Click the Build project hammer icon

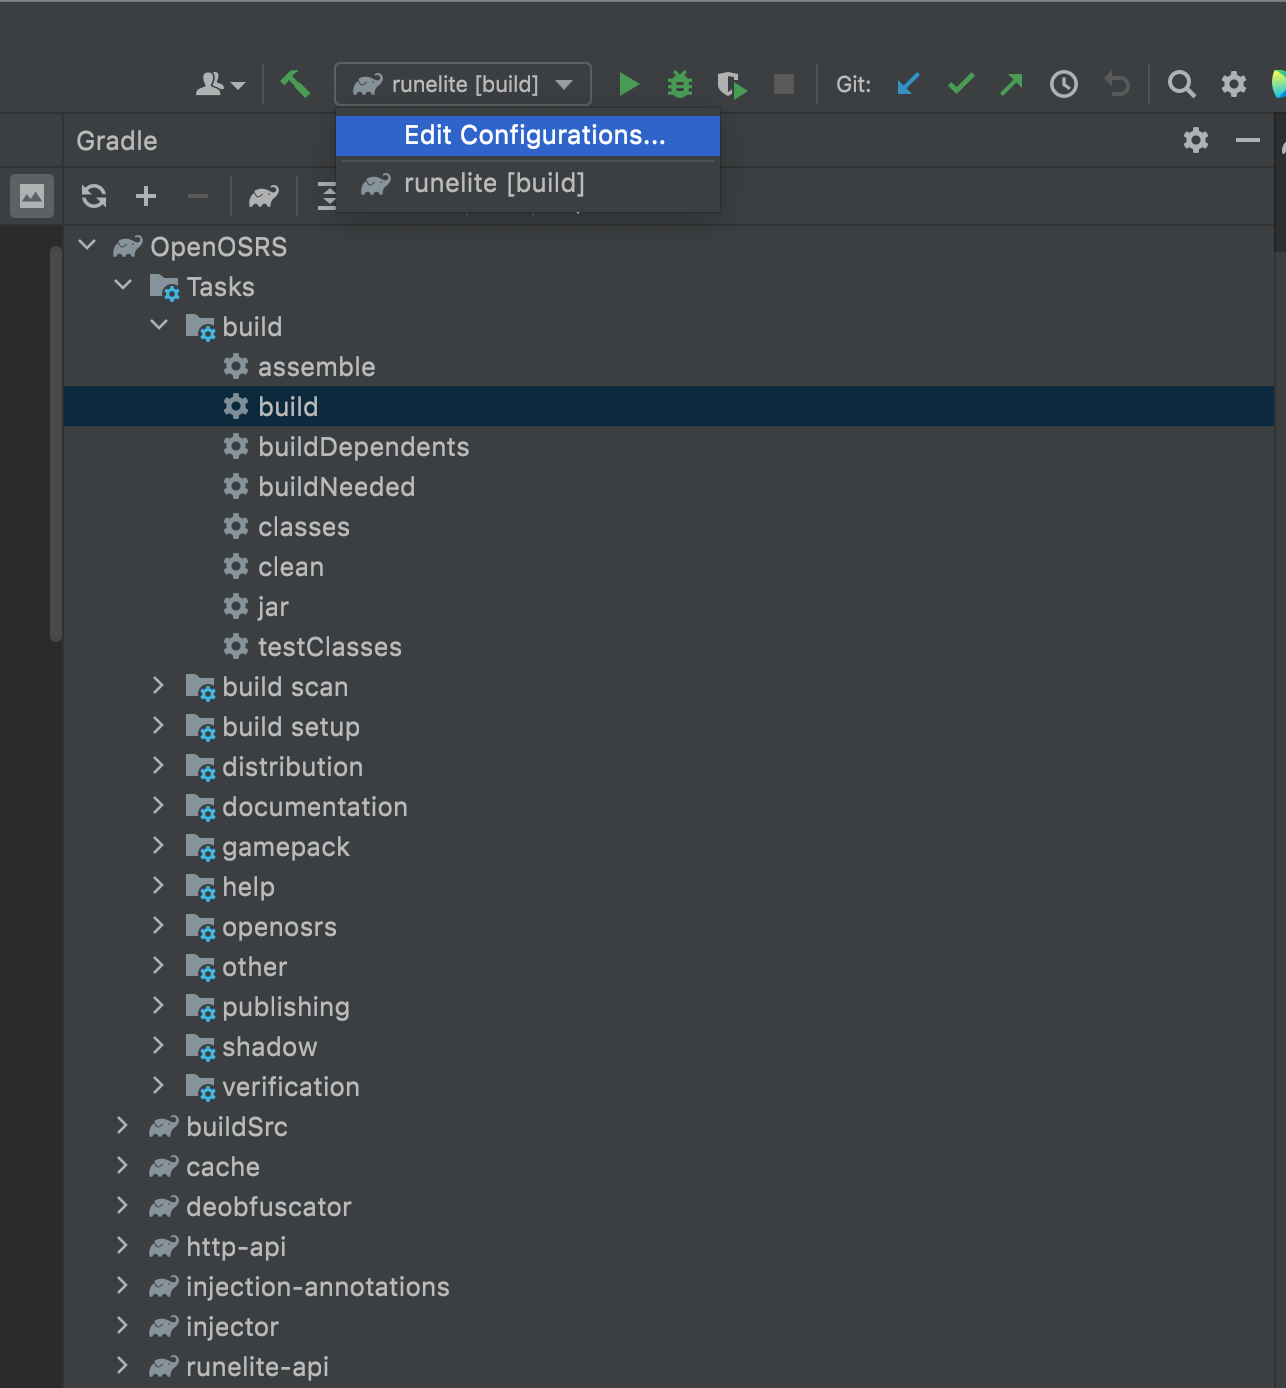[295, 84]
